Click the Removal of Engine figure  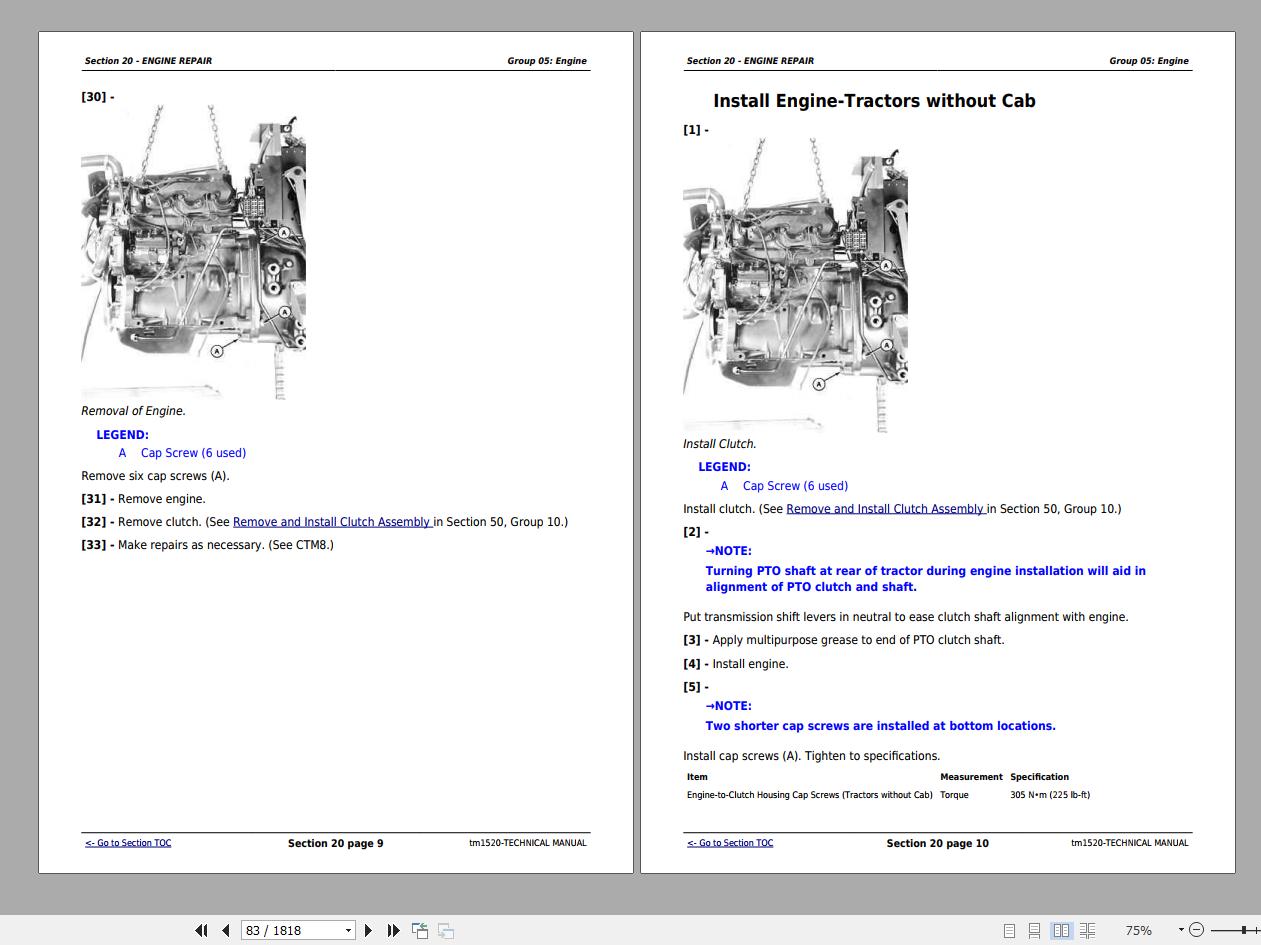[193, 252]
